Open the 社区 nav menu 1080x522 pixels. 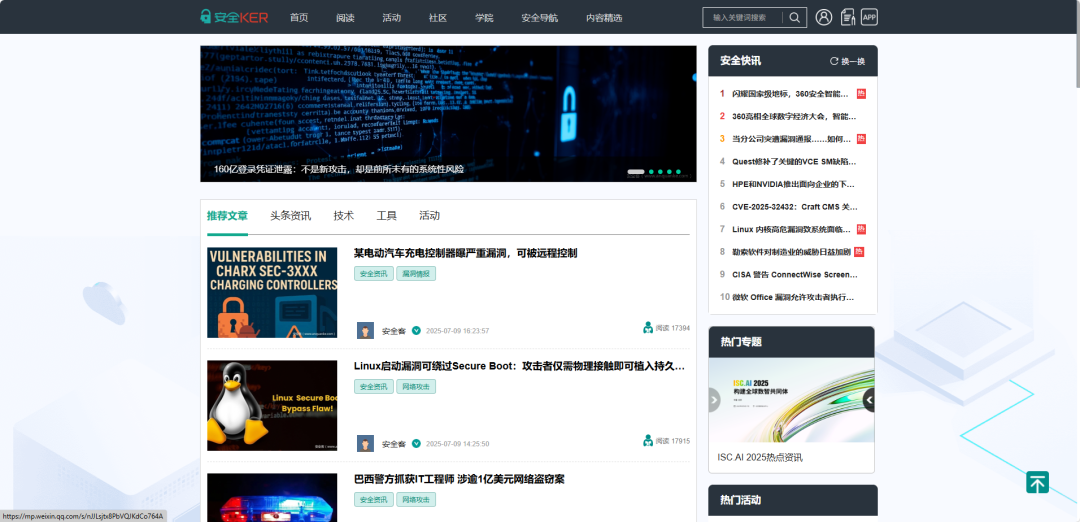tap(437, 18)
